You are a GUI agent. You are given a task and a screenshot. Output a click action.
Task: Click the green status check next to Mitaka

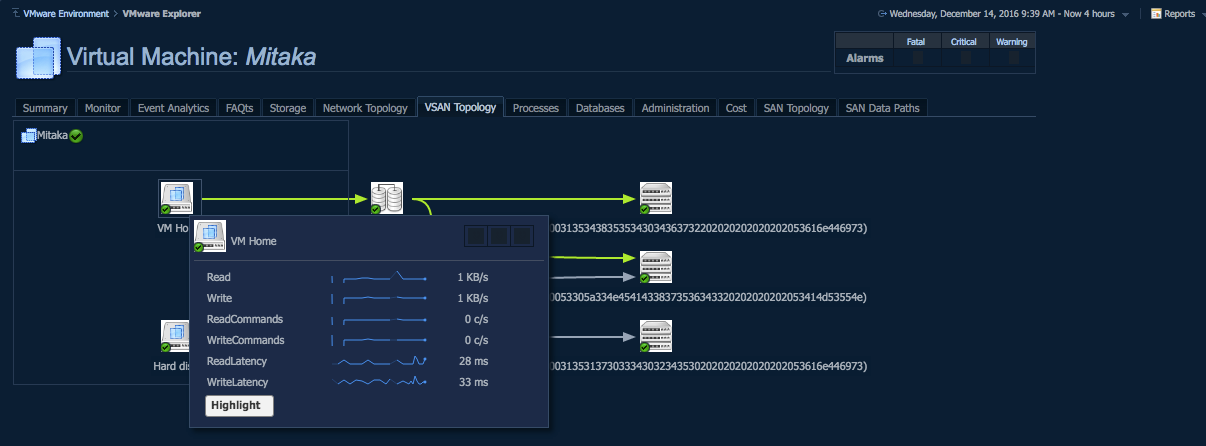pyautogui.click(x=76, y=136)
